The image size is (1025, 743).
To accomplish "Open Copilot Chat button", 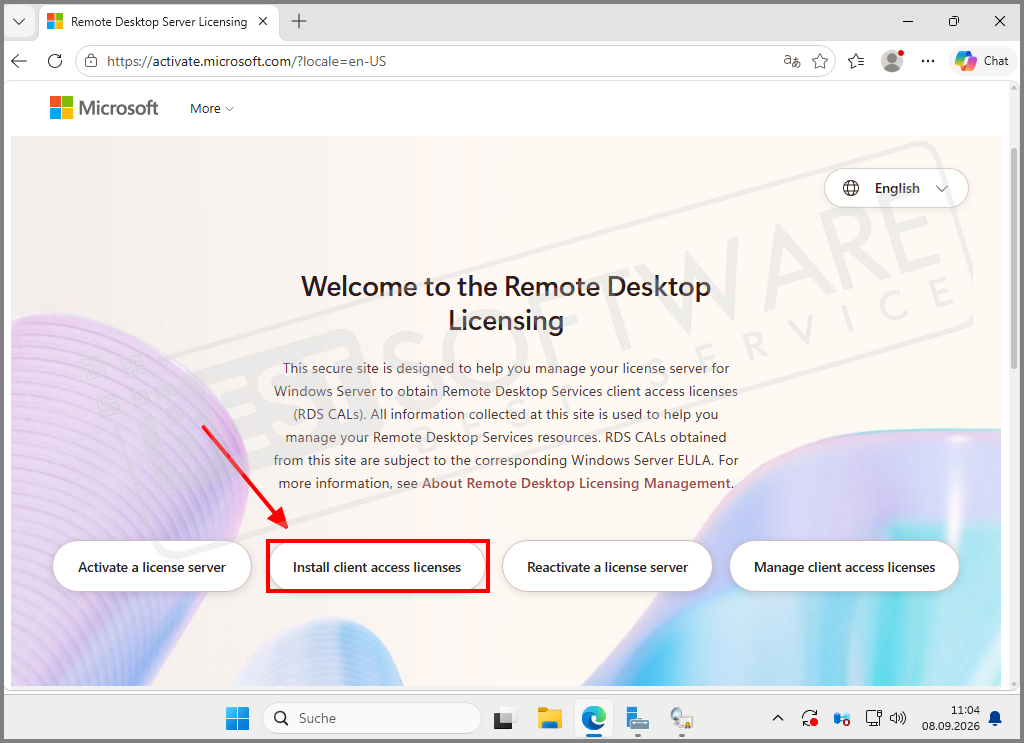I will tap(982, 61).
